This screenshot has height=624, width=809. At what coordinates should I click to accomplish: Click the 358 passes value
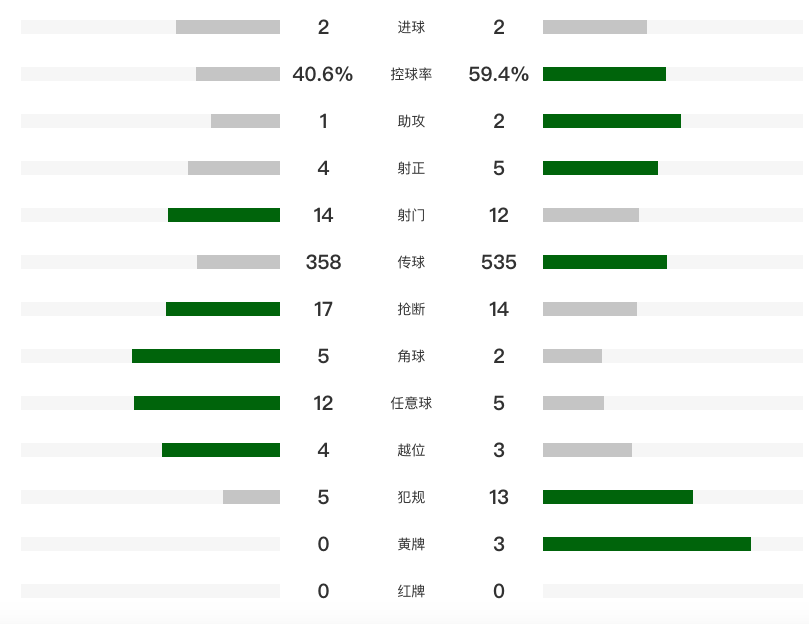coord(323,262)
